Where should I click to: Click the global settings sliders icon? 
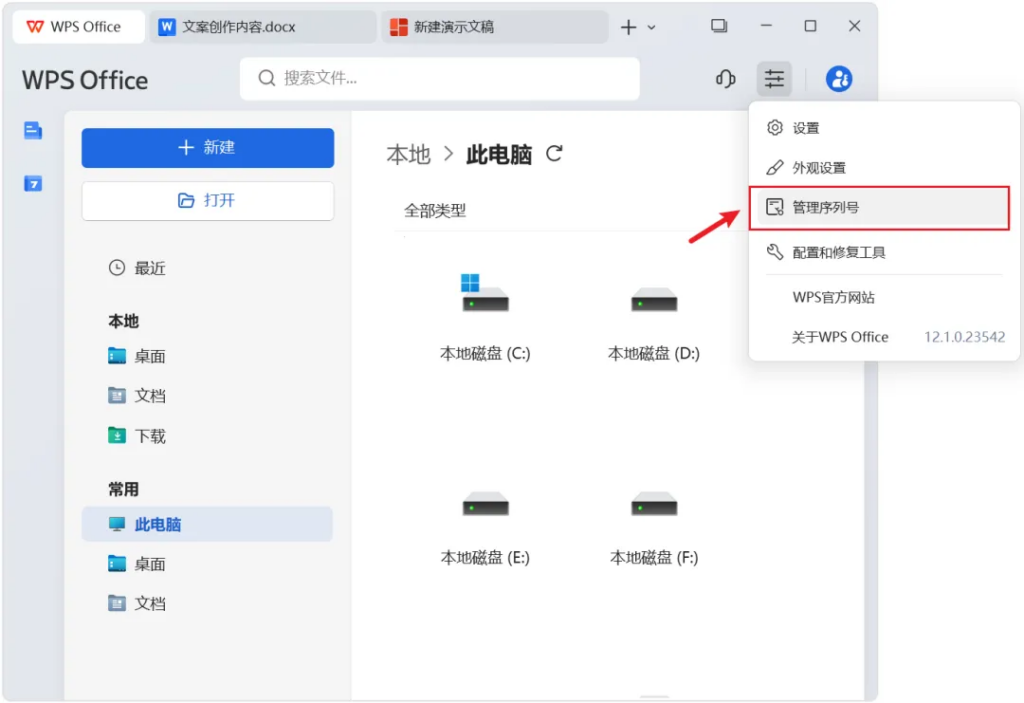774,79
